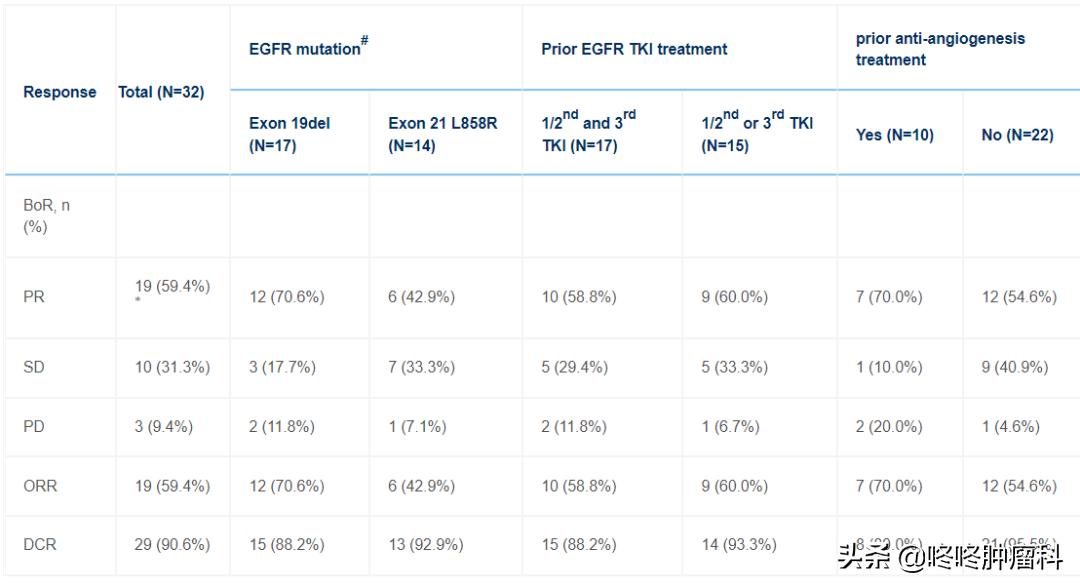Viewport: 1080px width, 588px height.
Task: Click the "No (N=22)" column subheader
Action: (1017, 135)
